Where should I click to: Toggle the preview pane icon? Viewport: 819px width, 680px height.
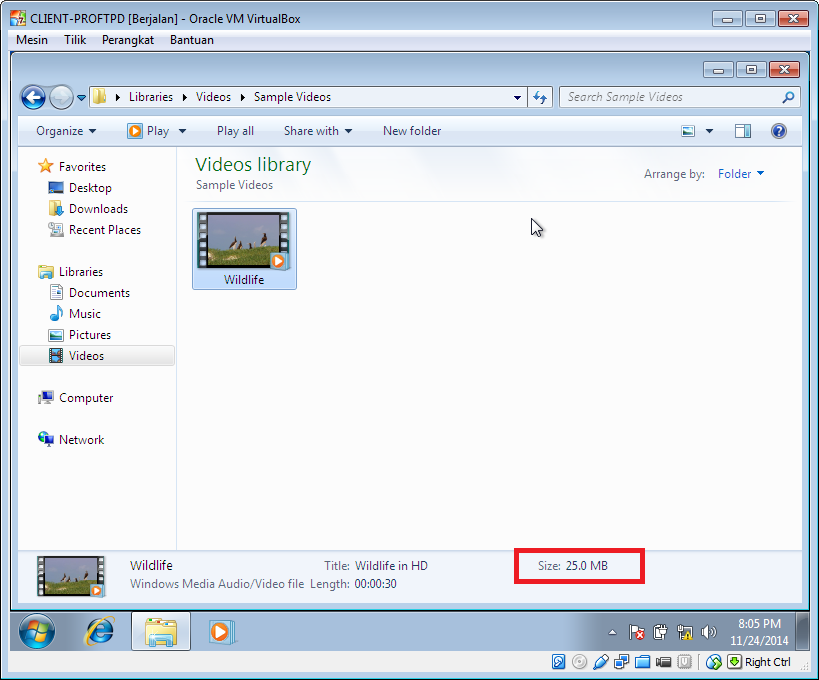tap(743, 131)
